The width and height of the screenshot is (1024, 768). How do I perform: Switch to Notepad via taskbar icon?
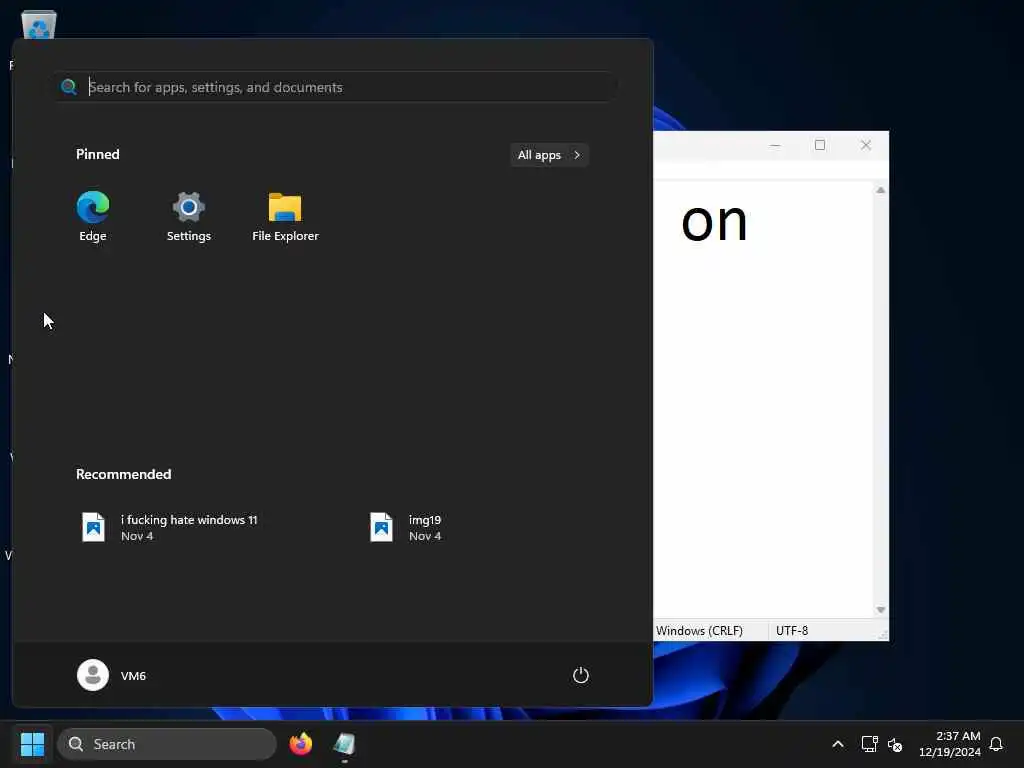pyautogui.click(x=344, y=744)
